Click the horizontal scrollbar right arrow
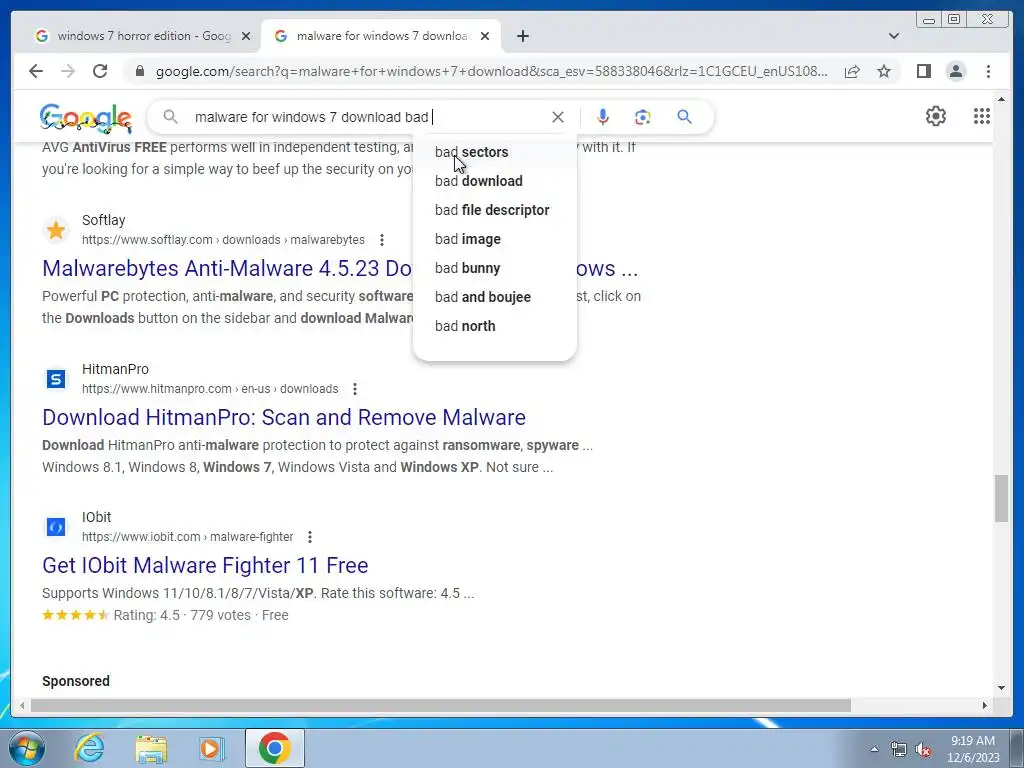 tap(985, 705)
